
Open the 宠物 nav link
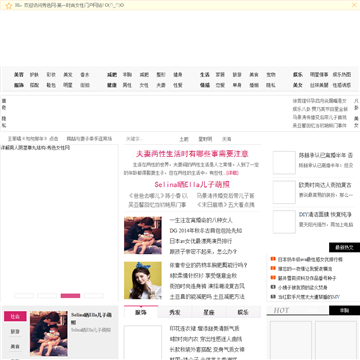(271, 75)
